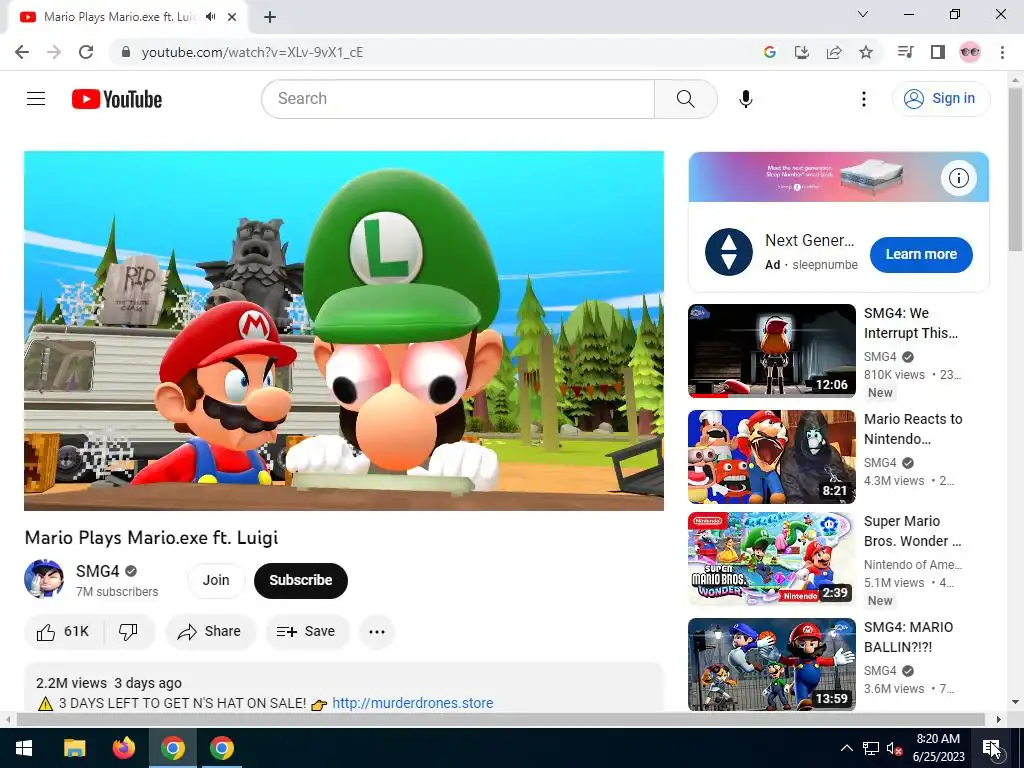This screenshot has width=1024, height=768.
Task: Open Super Mario Bros. Wonder thumbnail
Action: point(771,559)
